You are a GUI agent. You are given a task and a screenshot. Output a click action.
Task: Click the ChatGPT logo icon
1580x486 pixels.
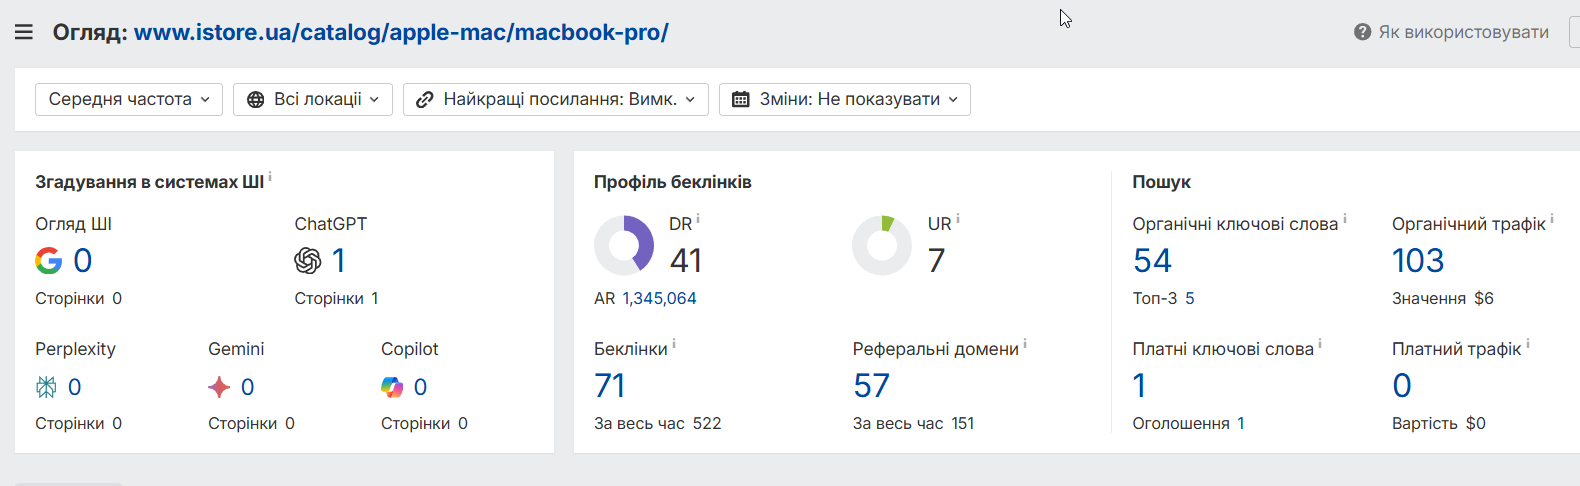(308, 261)
